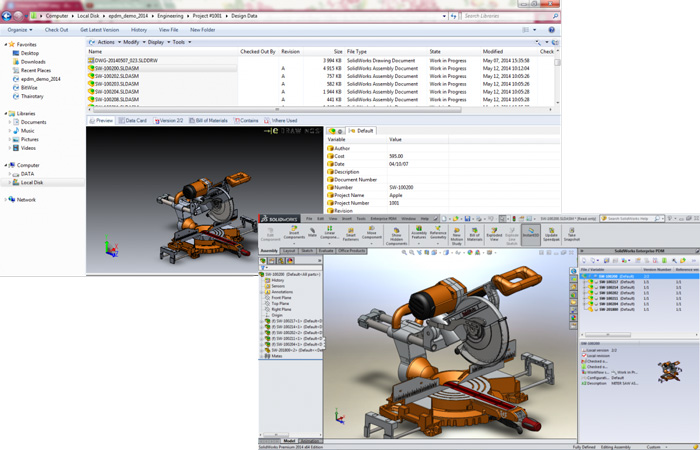Expand SW-100217 in PDM task pane
Viewport: 700px width, 450px height.
tap(586, 282)
